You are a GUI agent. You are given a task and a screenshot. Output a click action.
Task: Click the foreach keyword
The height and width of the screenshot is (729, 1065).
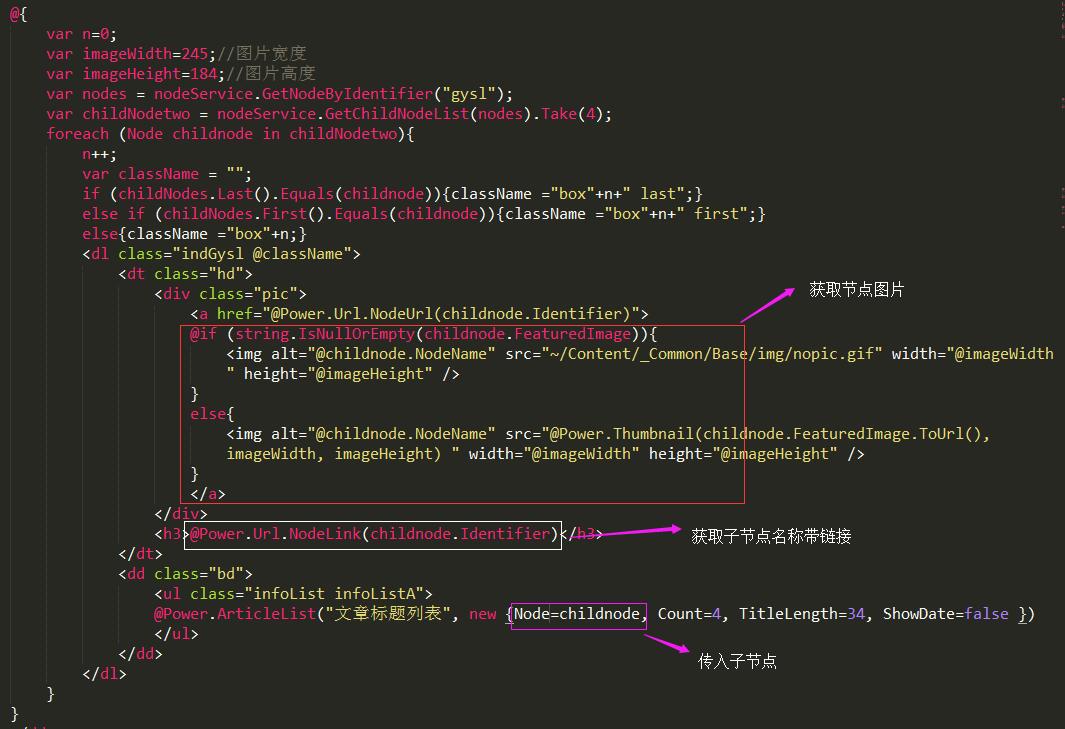tap(77, 134)
